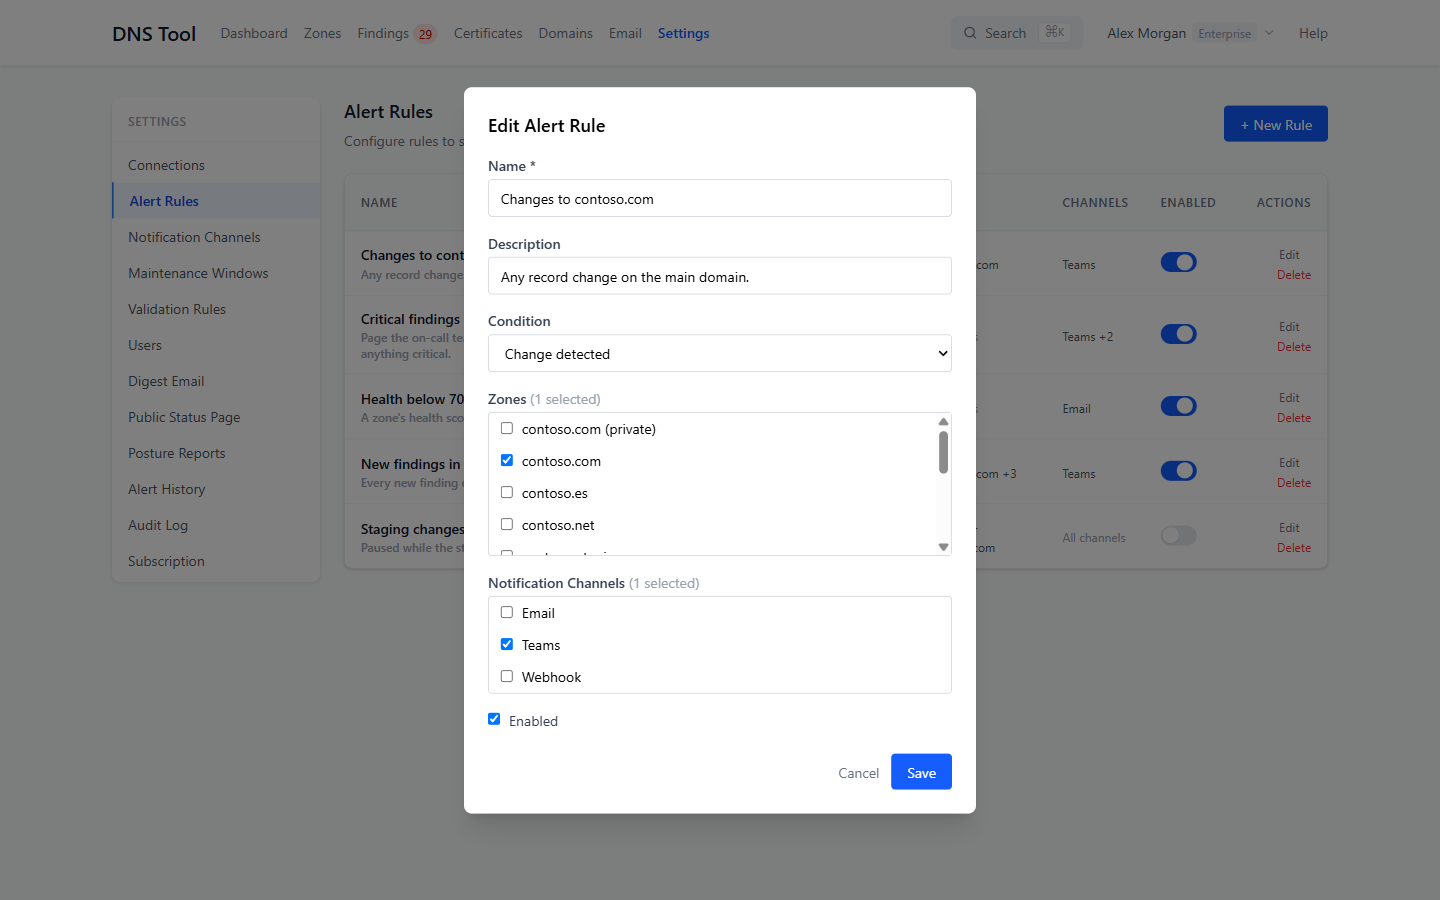Click the Search box
The width and height of the screenshot is (1440, 900).
click(x=1016, y=33)
